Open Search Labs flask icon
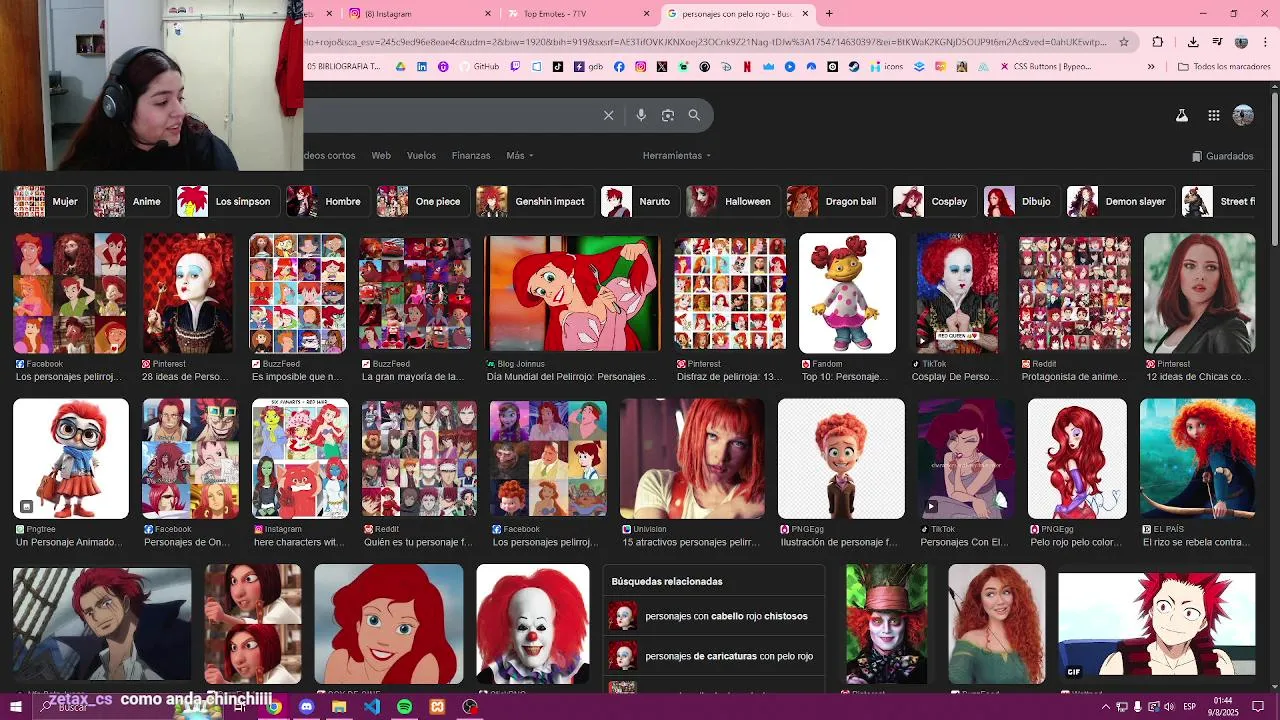The width and height of the screenshot is (1280, 720). tap(1182, 115)
